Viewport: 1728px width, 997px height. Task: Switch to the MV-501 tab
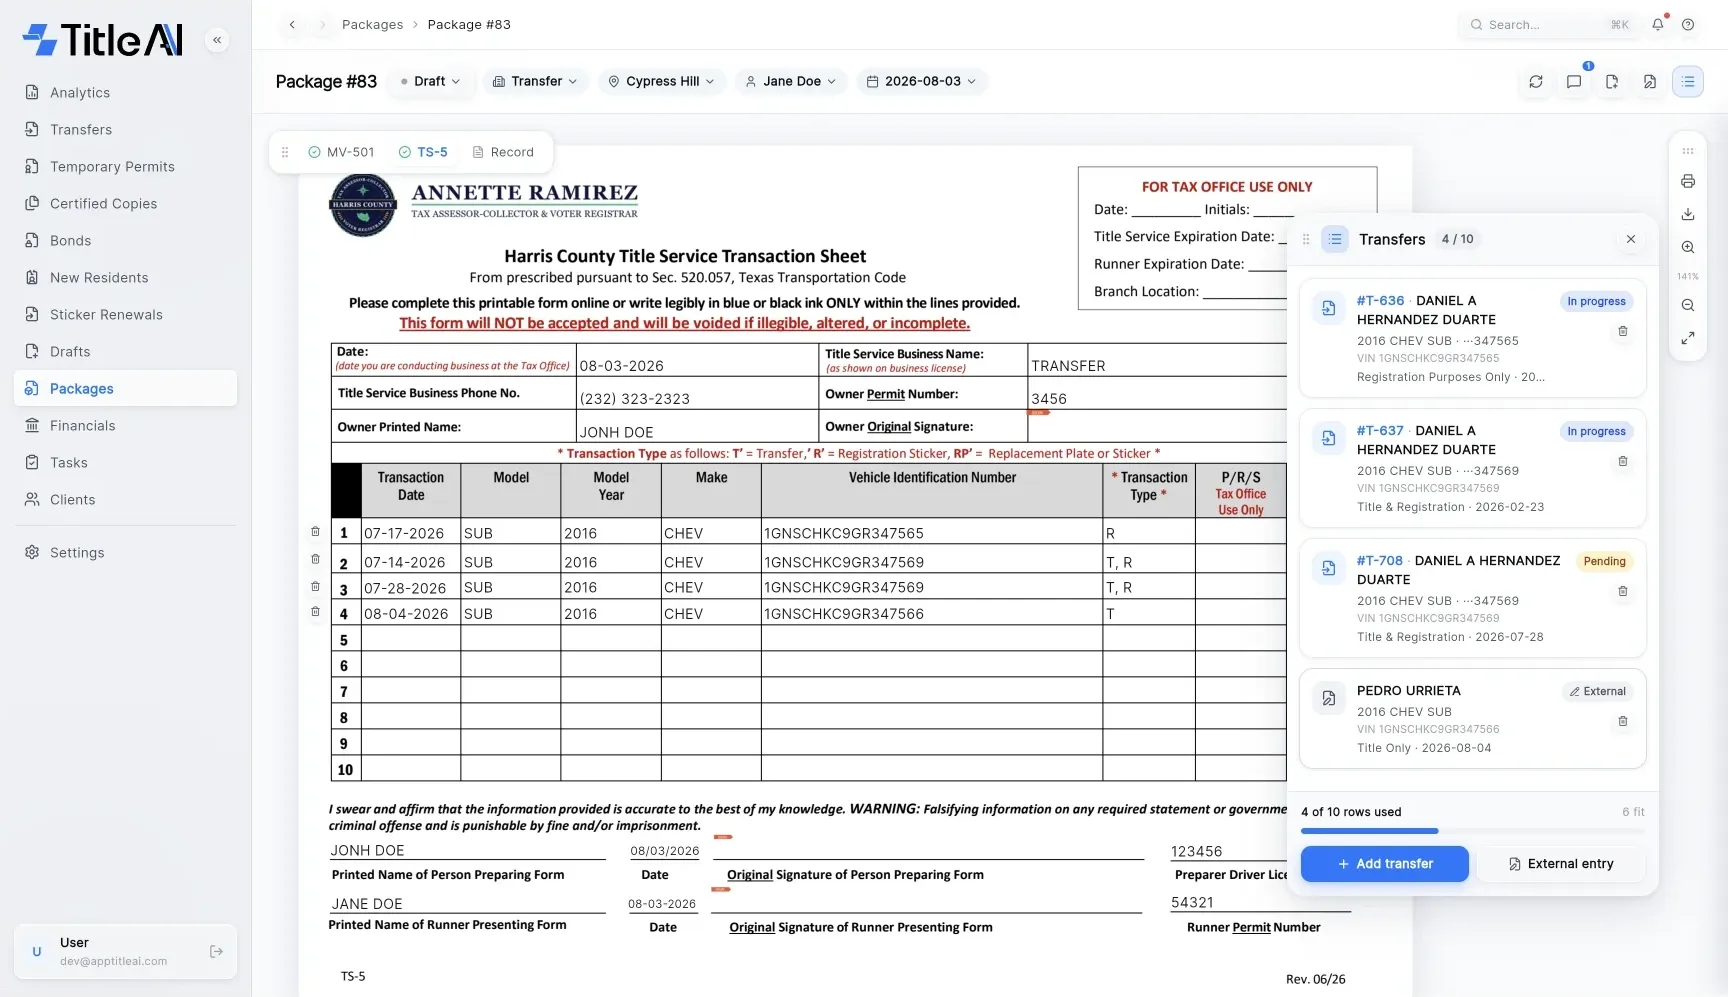pos(341,152)
